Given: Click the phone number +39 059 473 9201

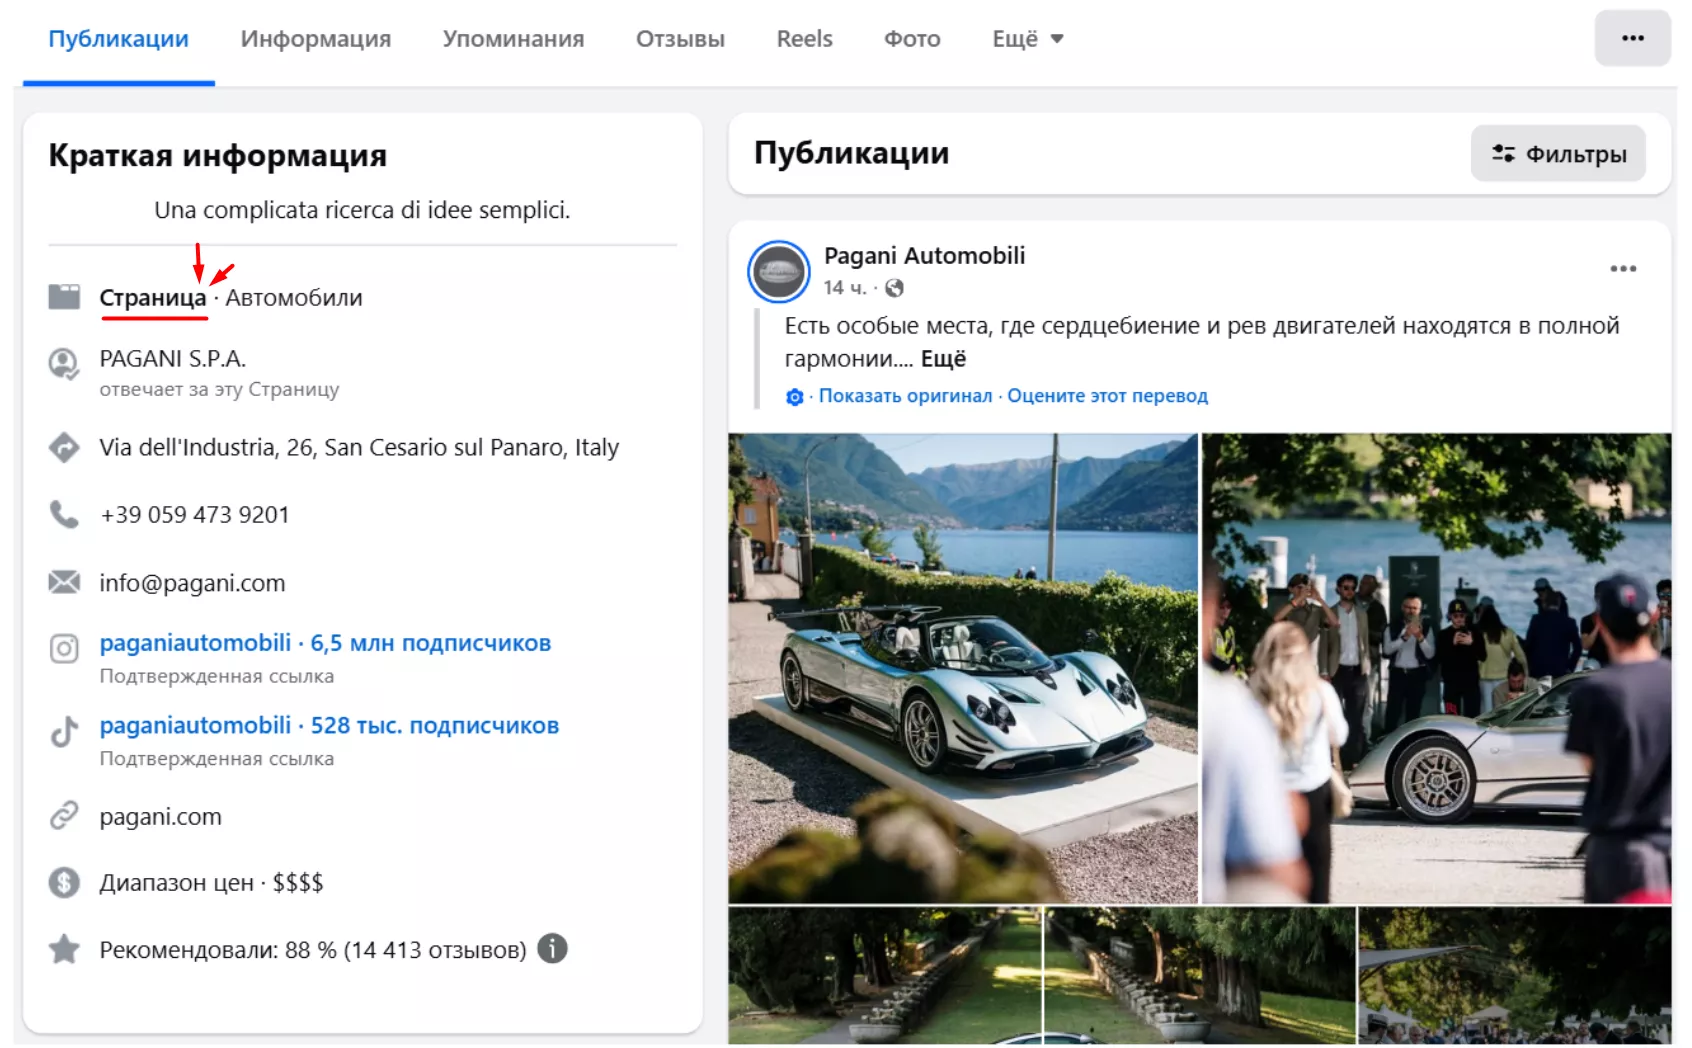Looking at the screenshot, I should pos(195,515).
